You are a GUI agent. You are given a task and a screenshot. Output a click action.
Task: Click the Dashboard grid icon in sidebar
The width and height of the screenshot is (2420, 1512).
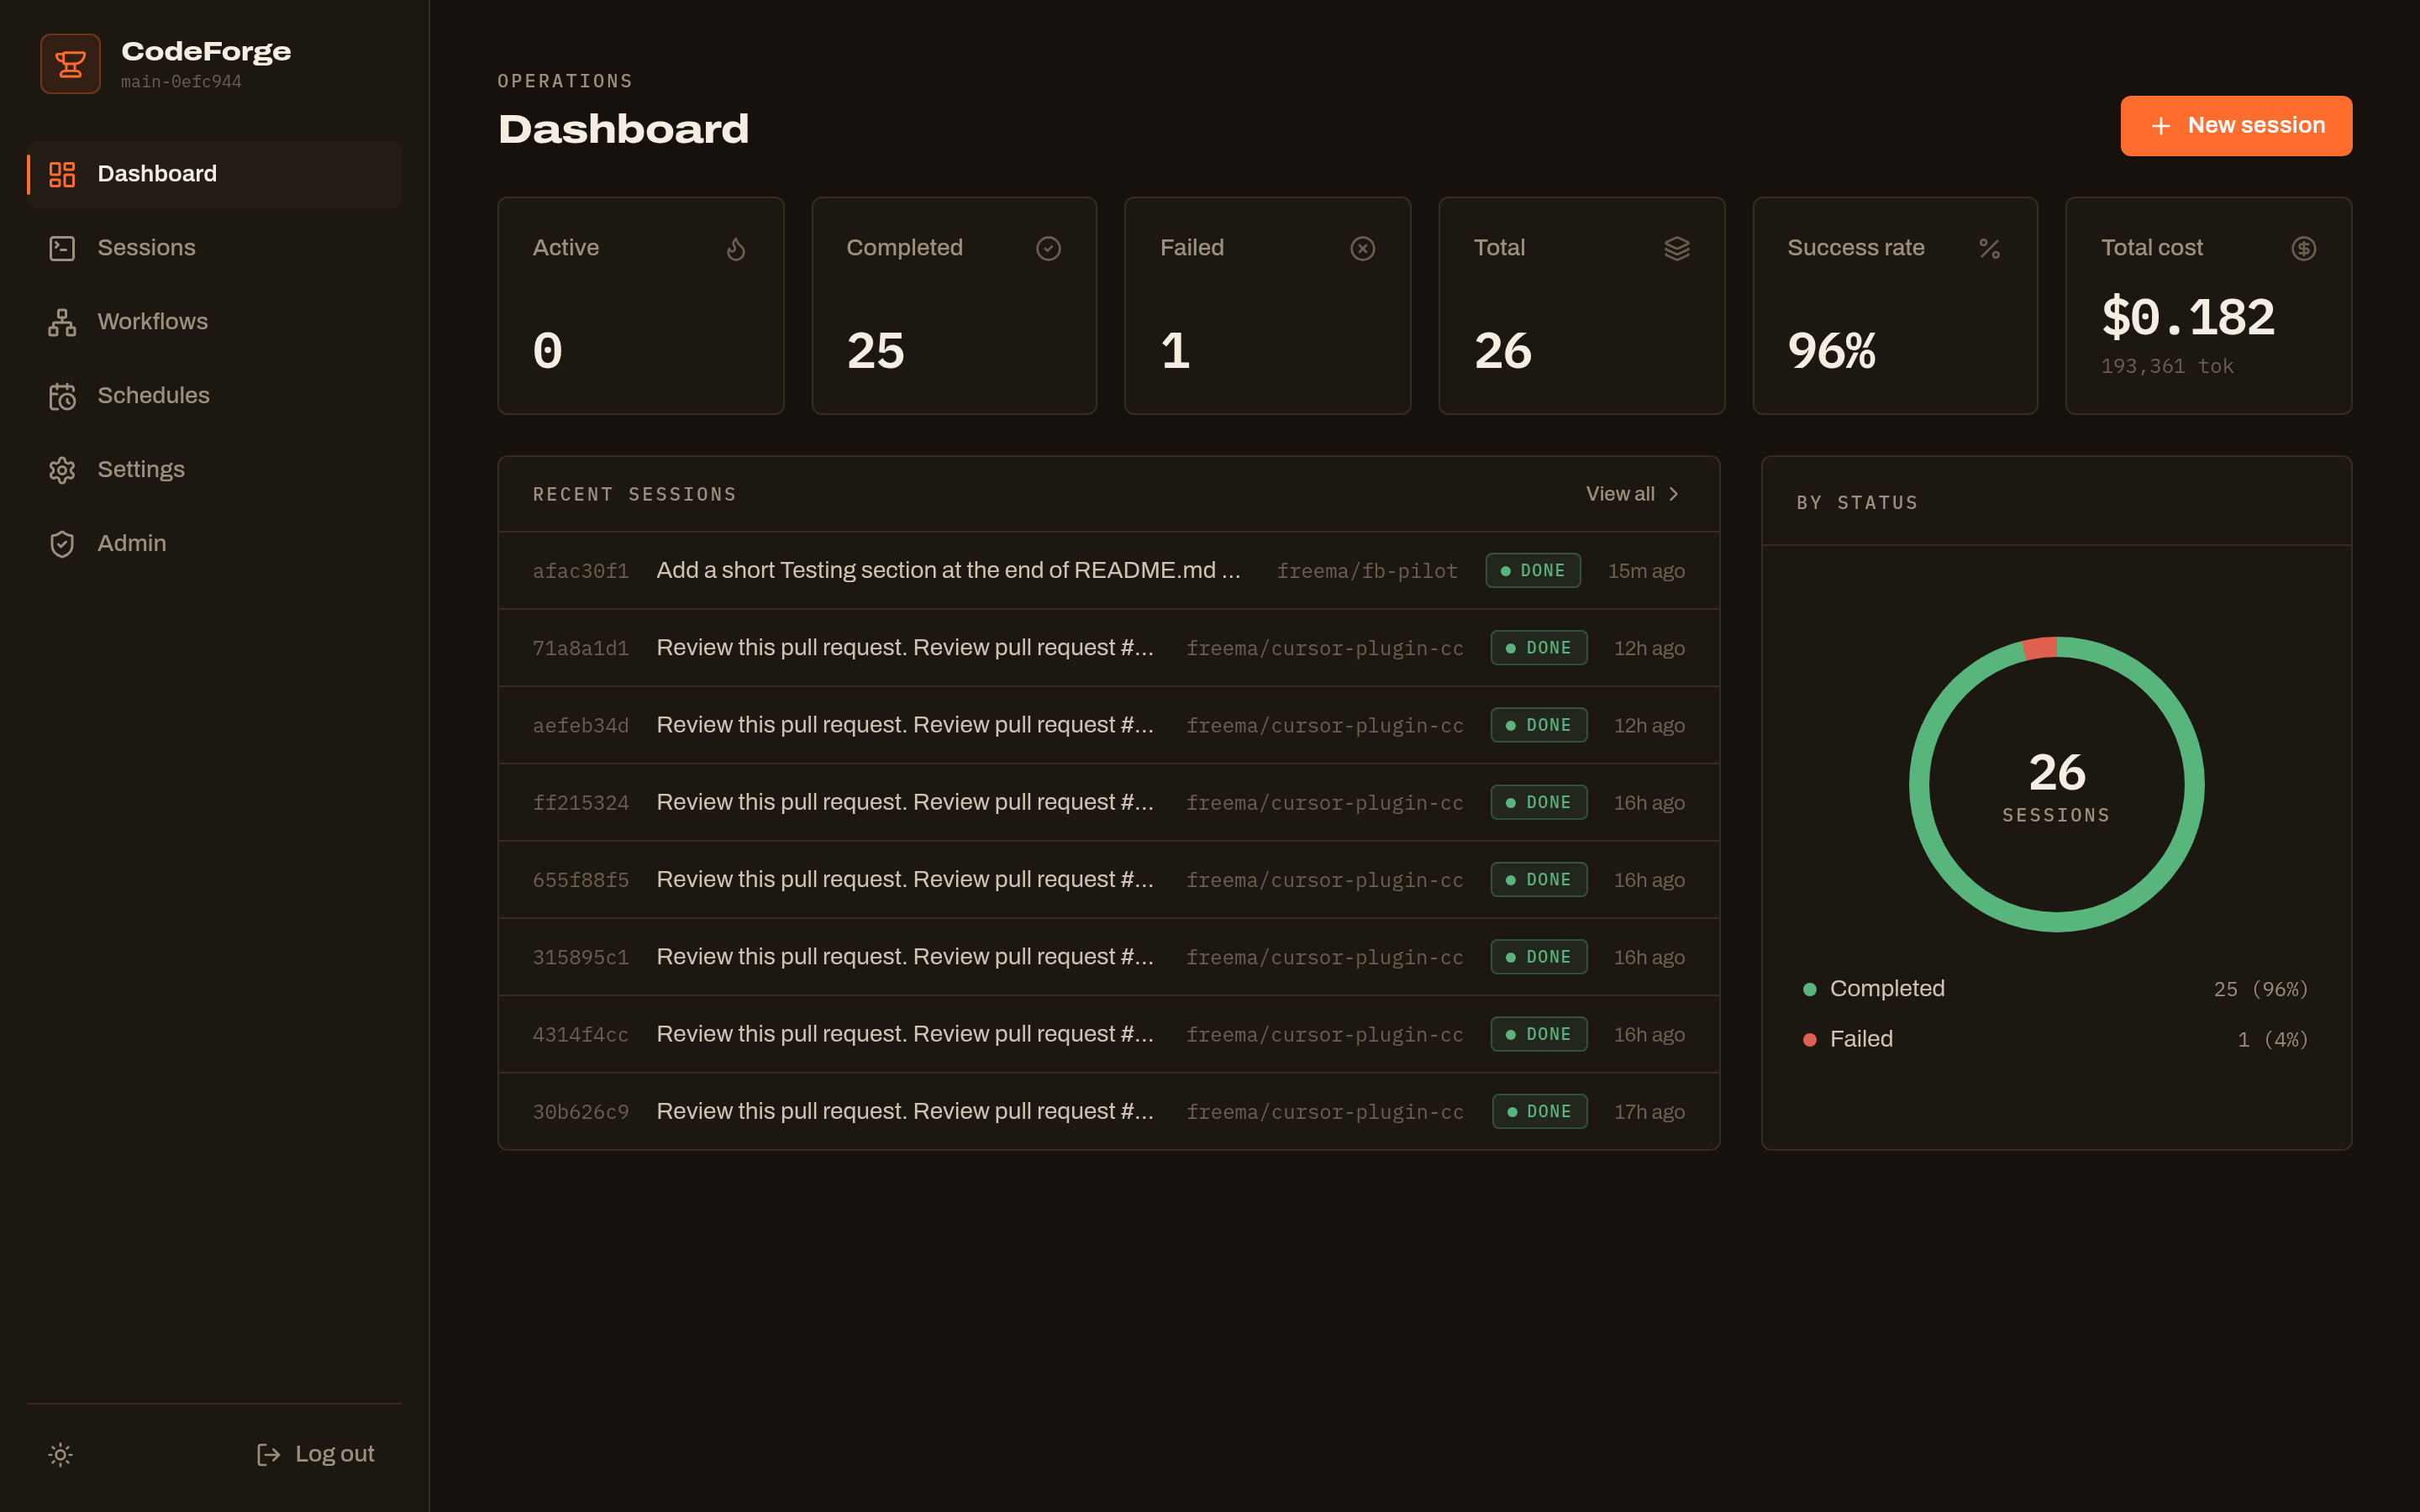(x=62, y=174)
